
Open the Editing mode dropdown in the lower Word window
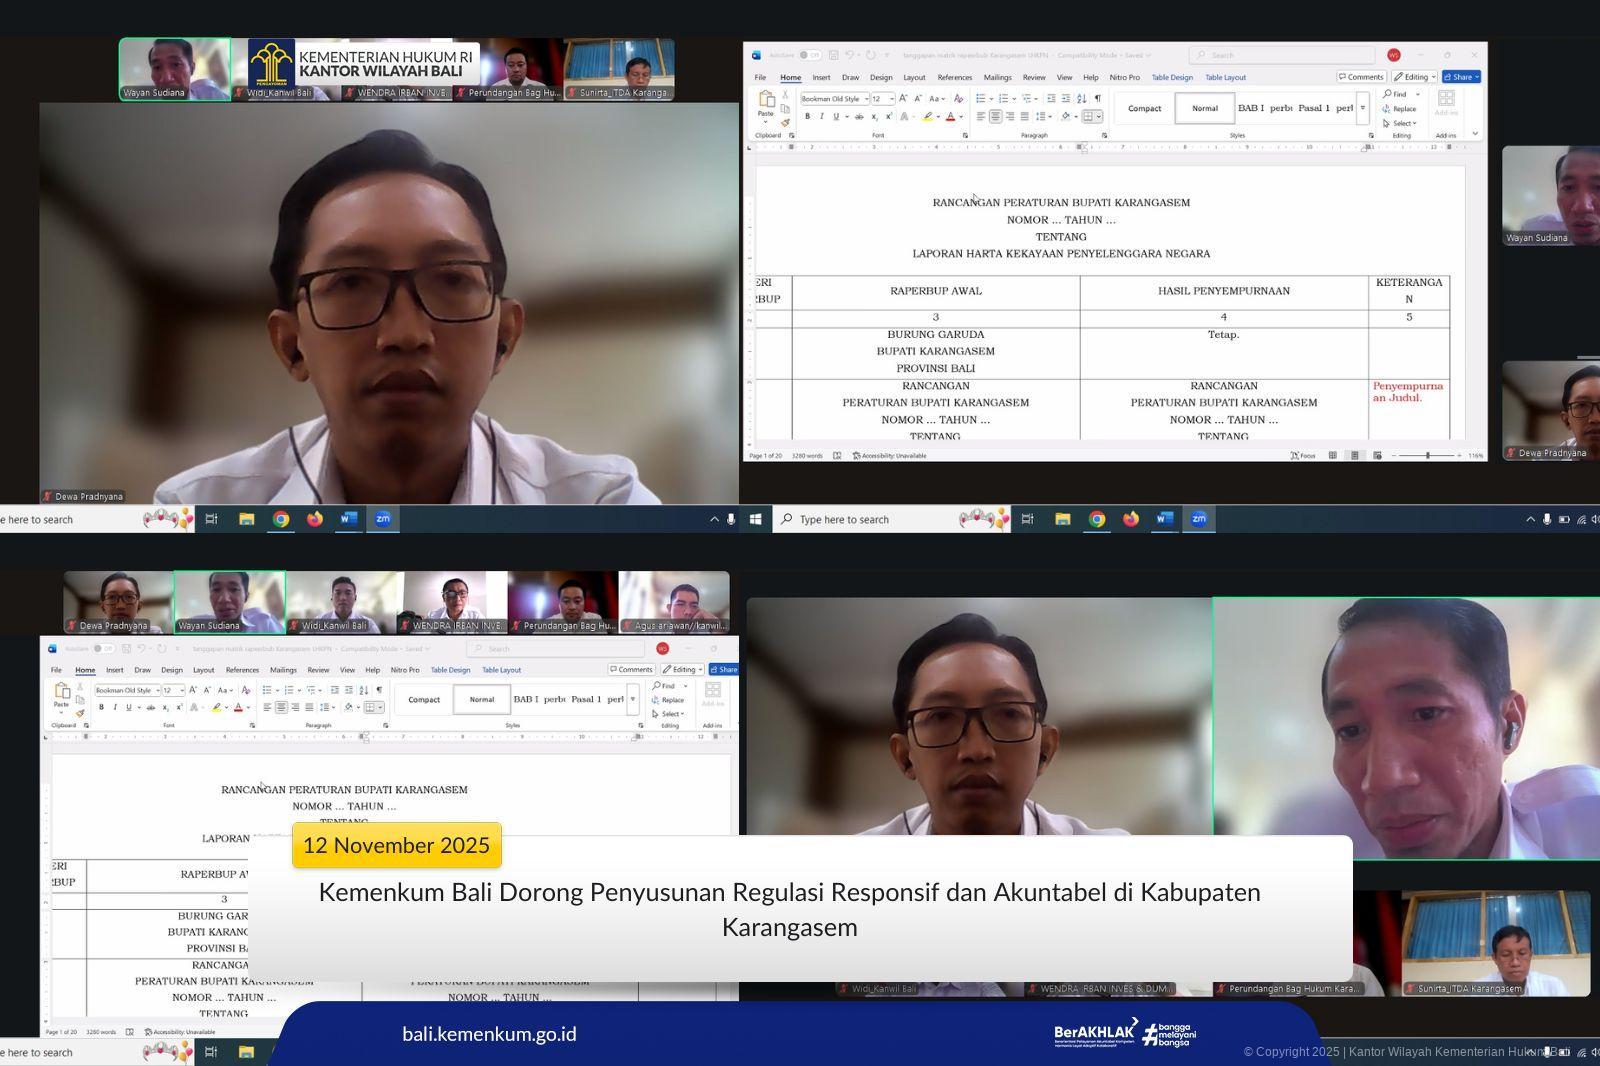684,670
